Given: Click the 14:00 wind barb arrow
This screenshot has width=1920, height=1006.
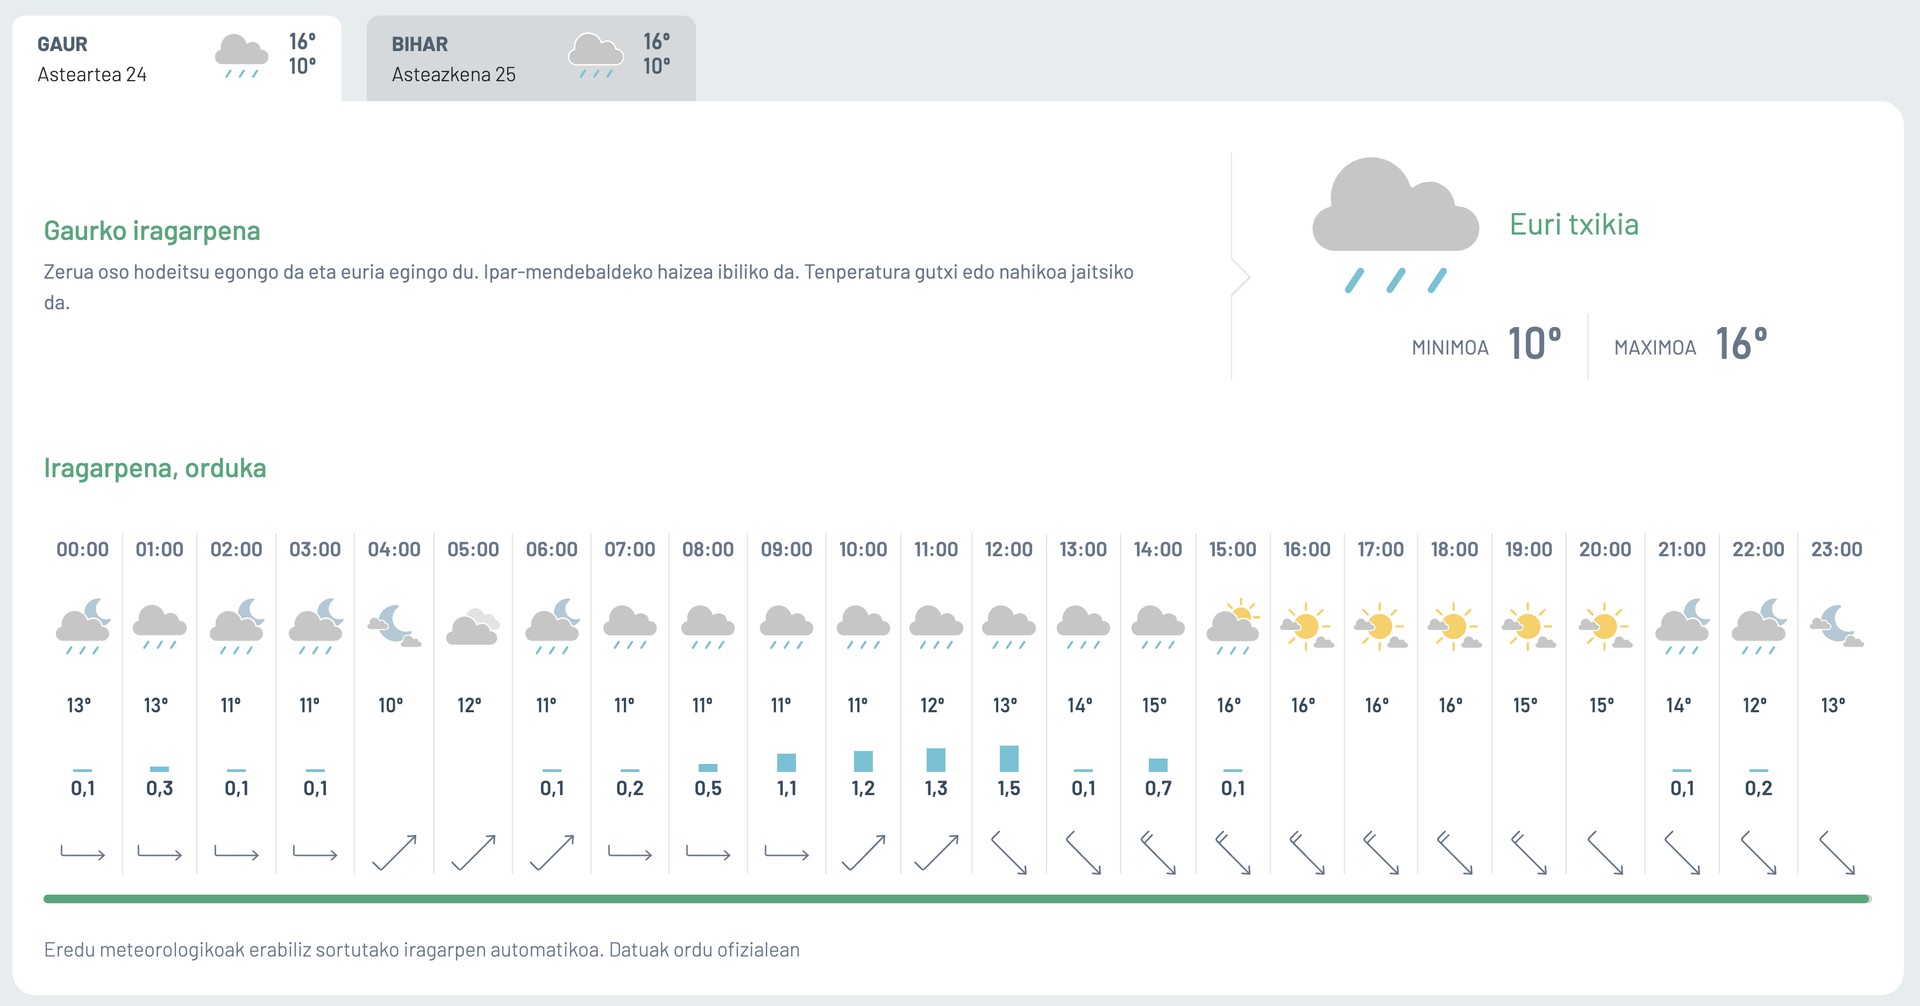Looking at the screenshot, I should (1158, 853).
